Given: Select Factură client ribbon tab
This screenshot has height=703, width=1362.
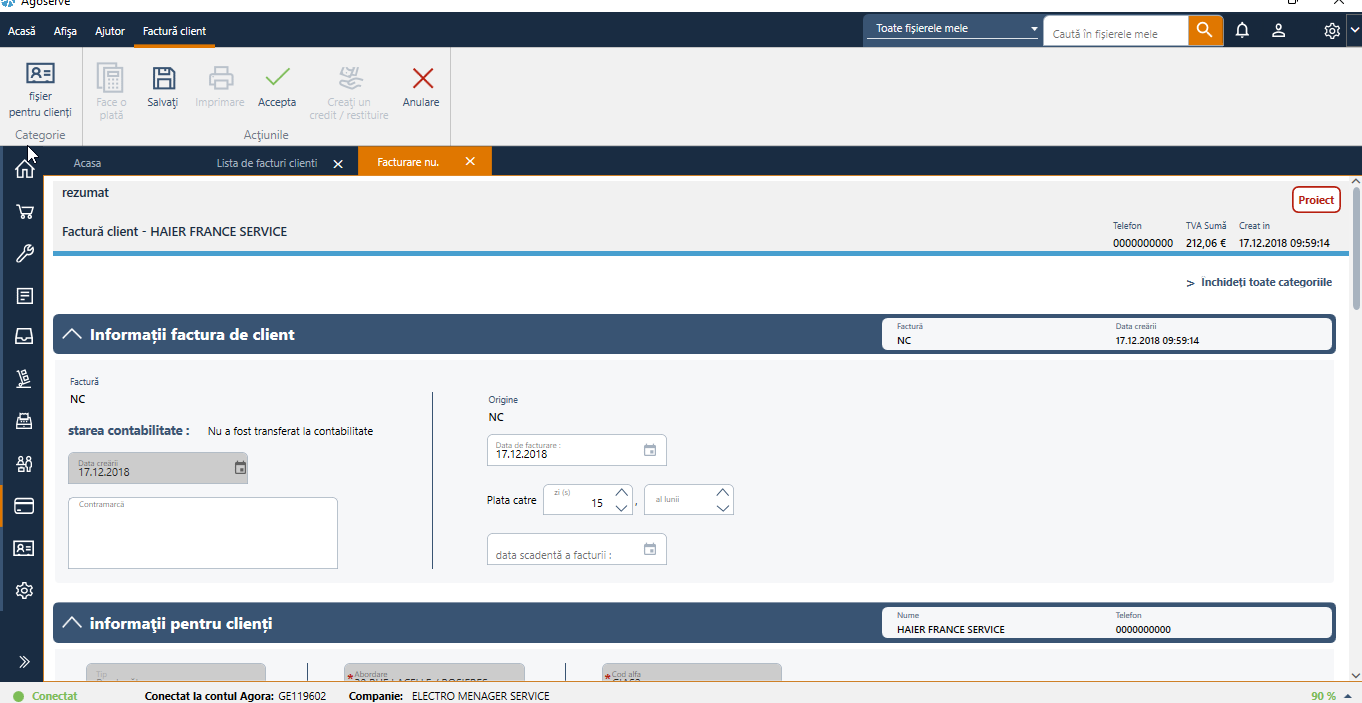Looking at the screenshot, I should coord(175,31).
